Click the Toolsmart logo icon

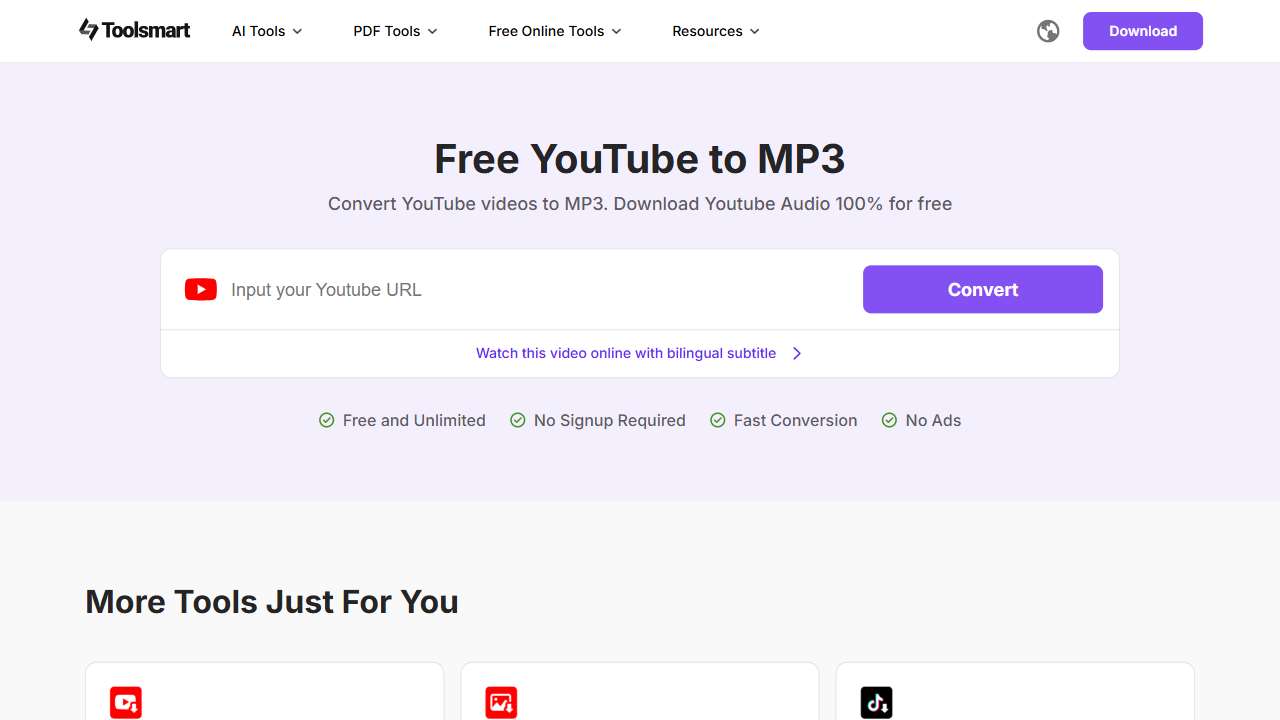90,30
